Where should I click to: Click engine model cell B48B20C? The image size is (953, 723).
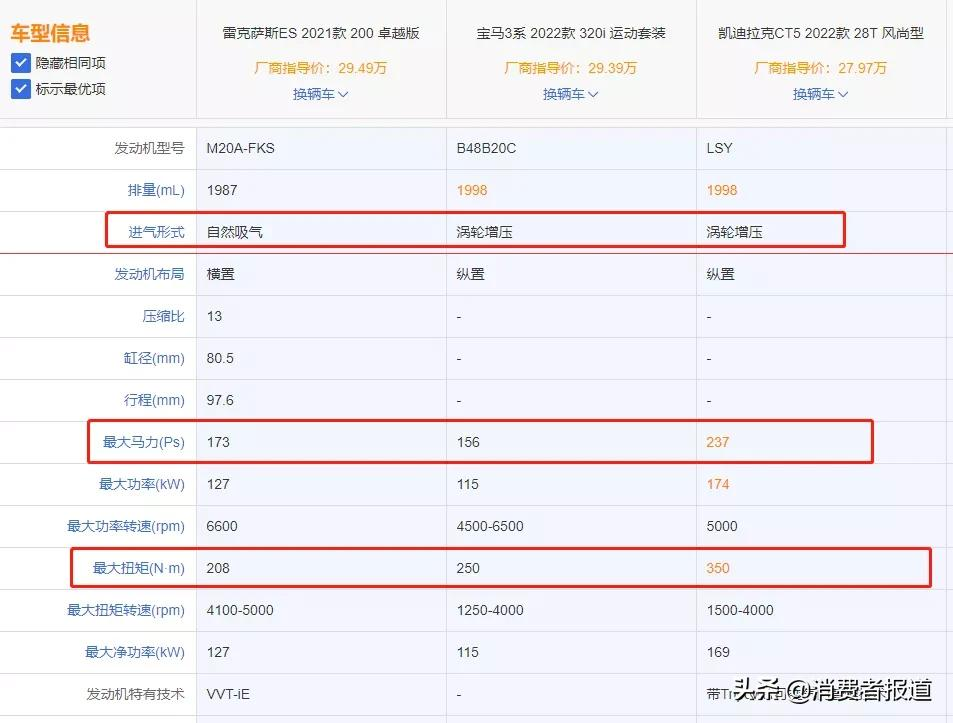[x=486, y=148]
